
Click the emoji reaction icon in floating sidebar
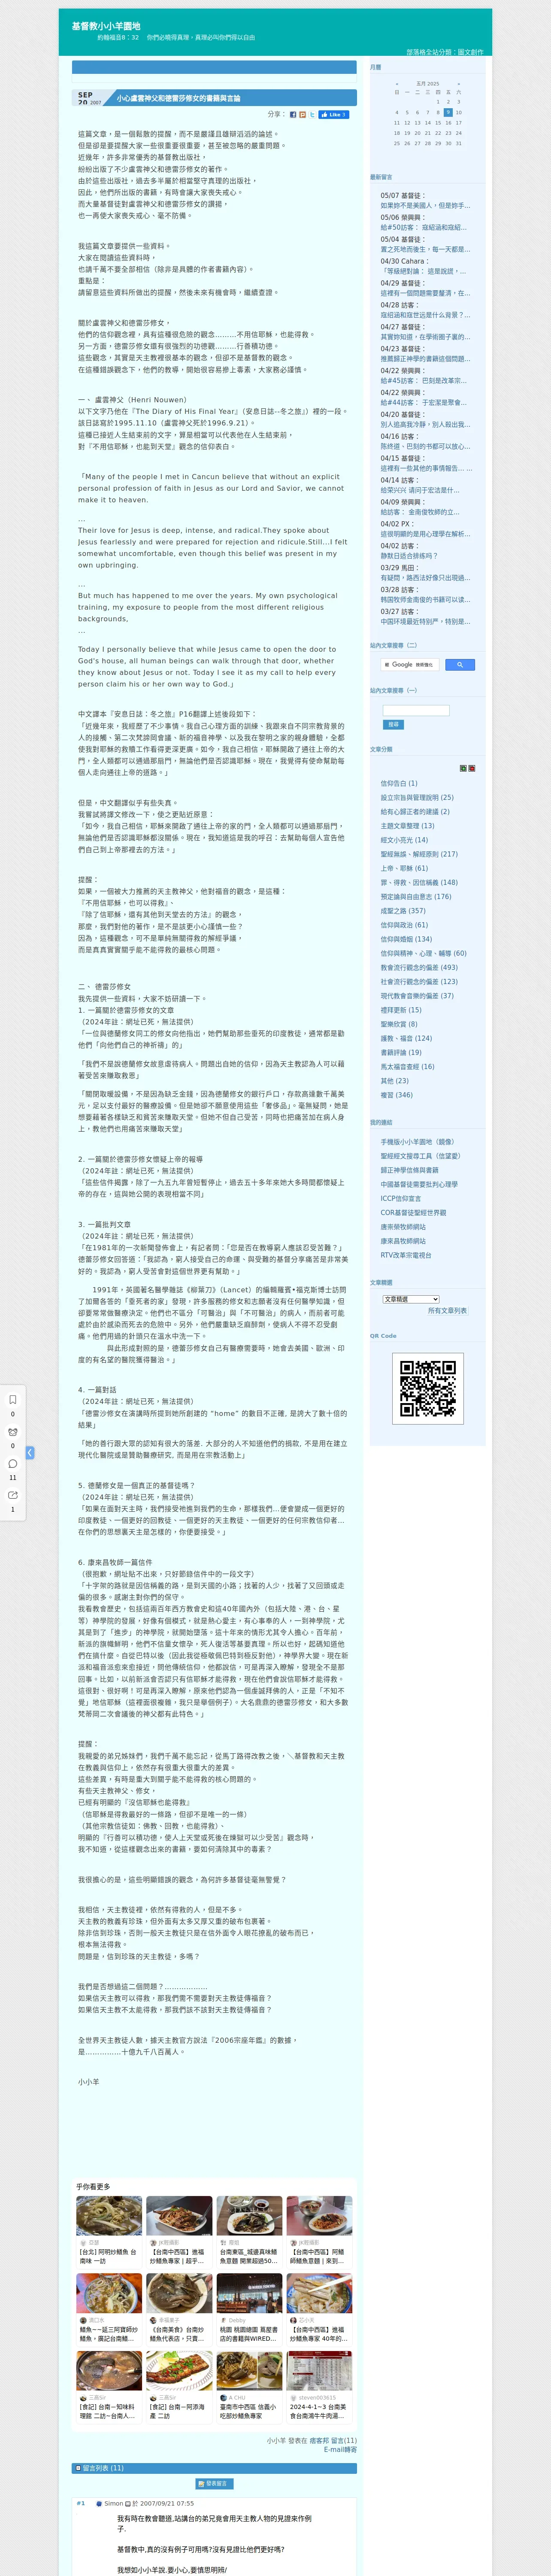click(x=12, y=1431)
